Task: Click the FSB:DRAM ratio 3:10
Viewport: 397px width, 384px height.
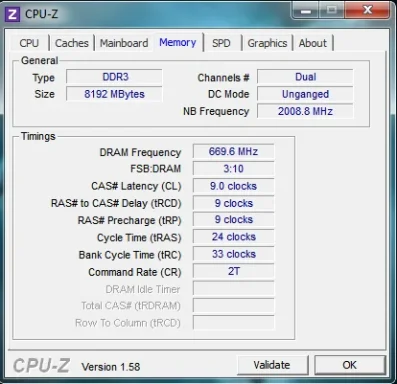Action: point(234,169)
